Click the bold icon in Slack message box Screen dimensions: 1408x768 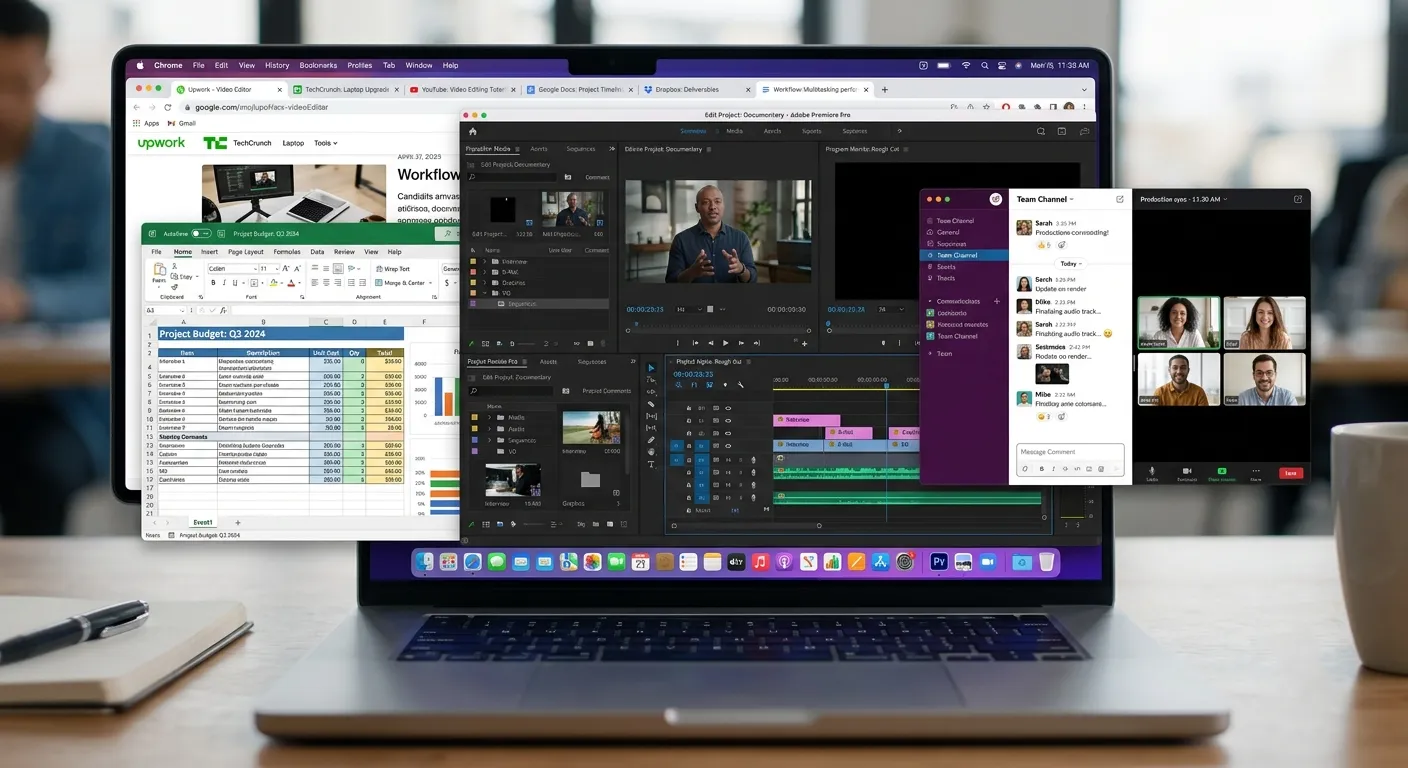(x=1041, y=468)
